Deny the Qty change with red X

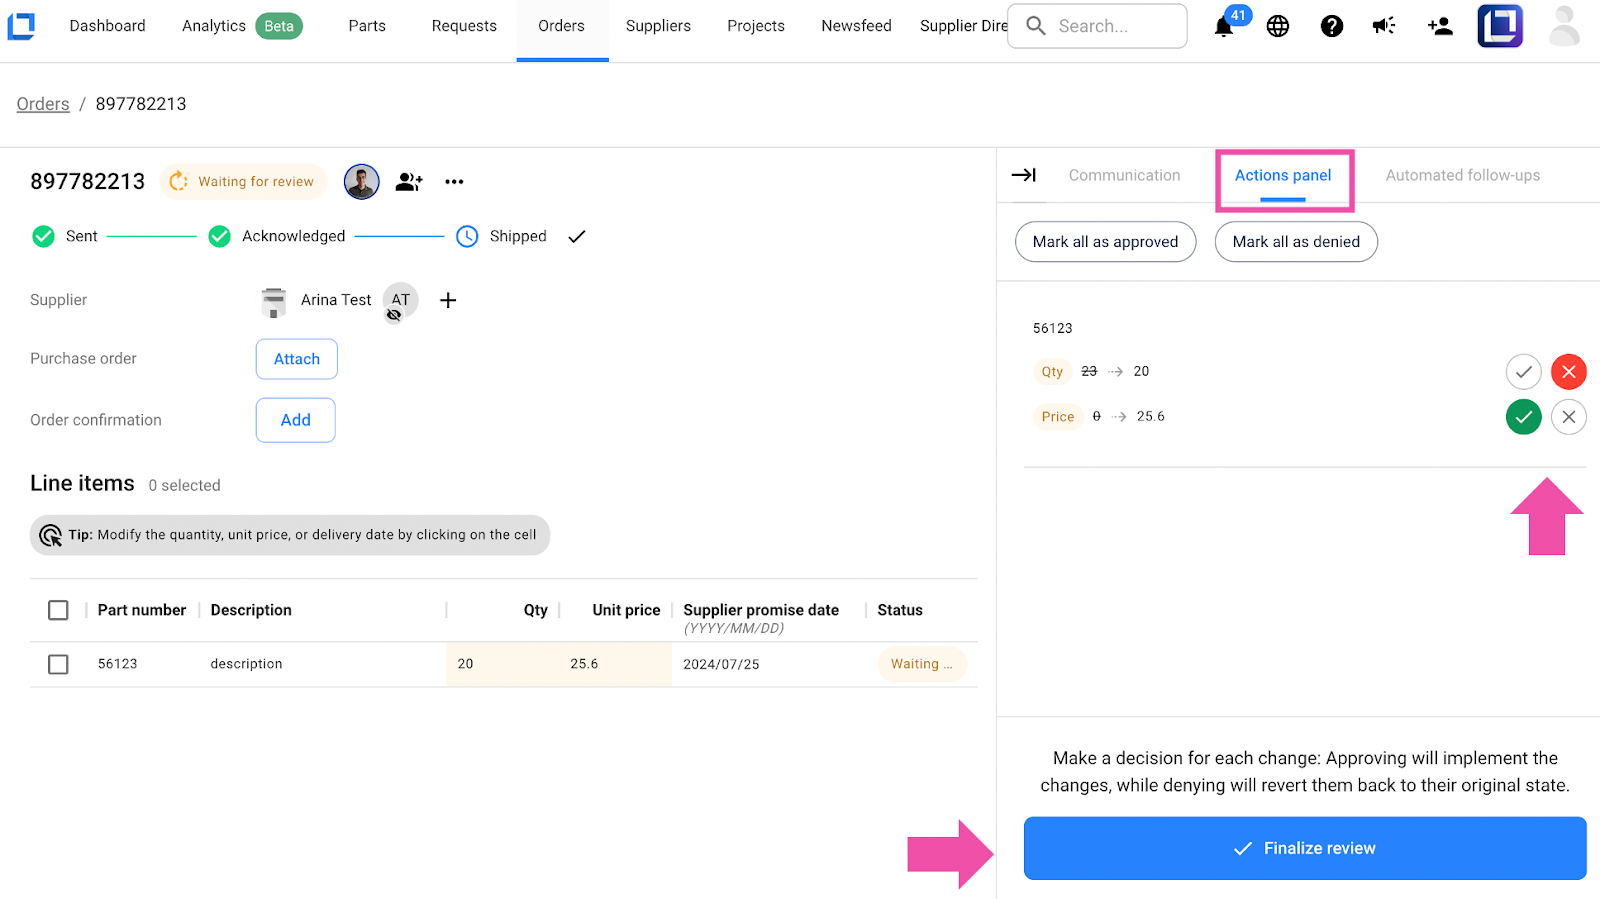(1568, 372)
